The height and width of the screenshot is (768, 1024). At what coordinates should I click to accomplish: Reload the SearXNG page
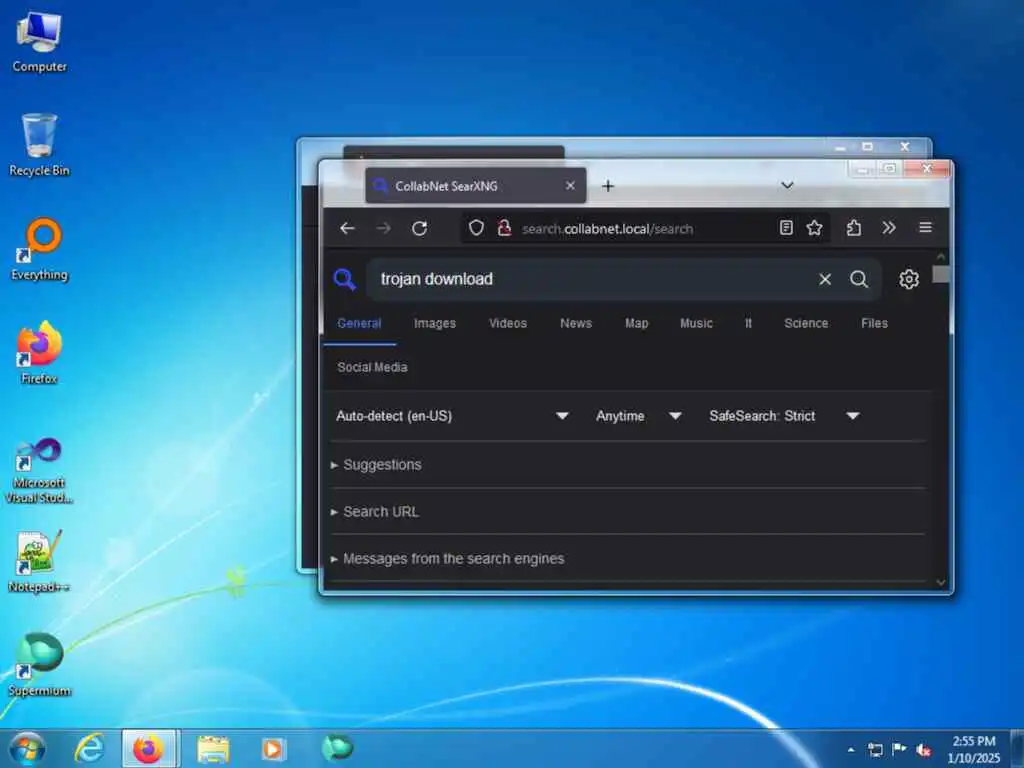click(419, 228)
